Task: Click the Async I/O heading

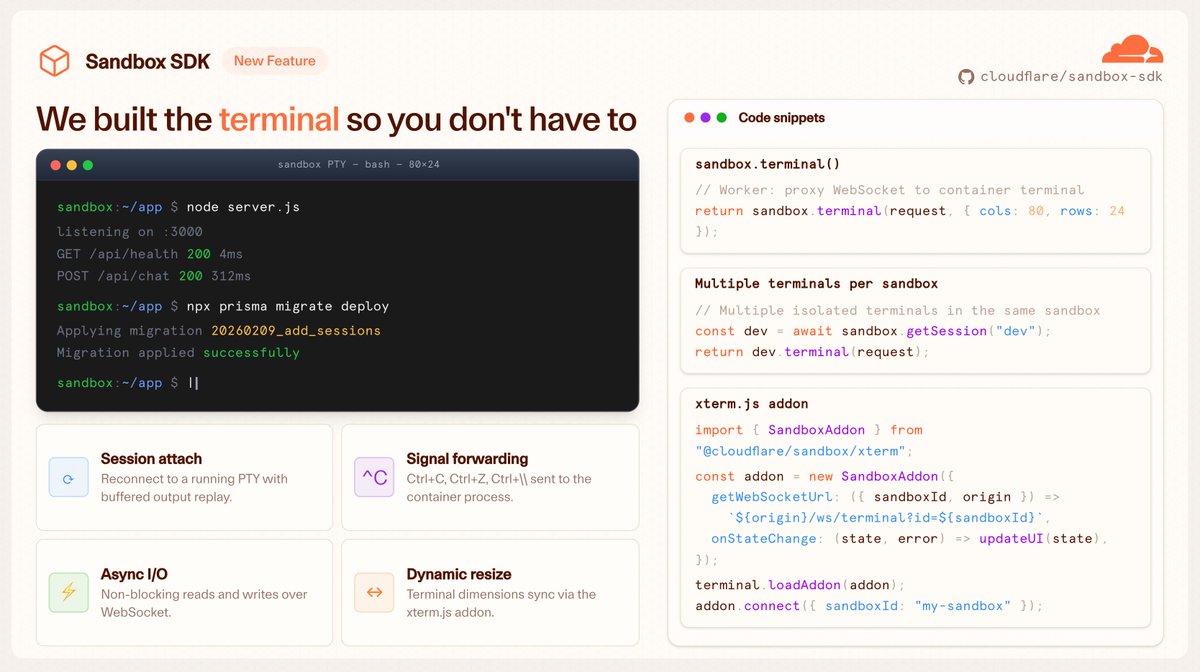Action: click(x=134, y=574)
